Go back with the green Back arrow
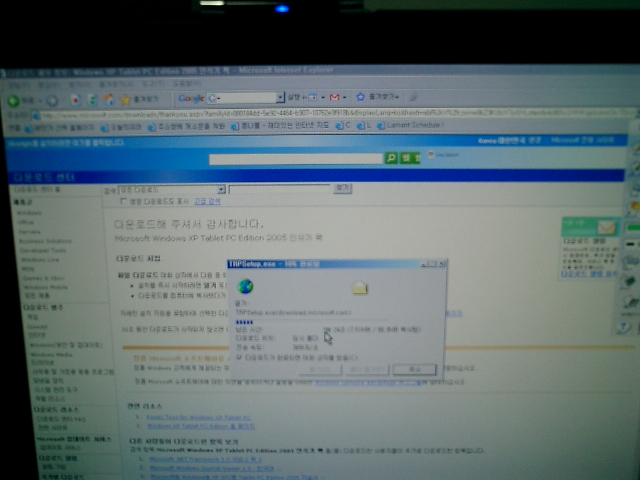 (x=13, y=100)
